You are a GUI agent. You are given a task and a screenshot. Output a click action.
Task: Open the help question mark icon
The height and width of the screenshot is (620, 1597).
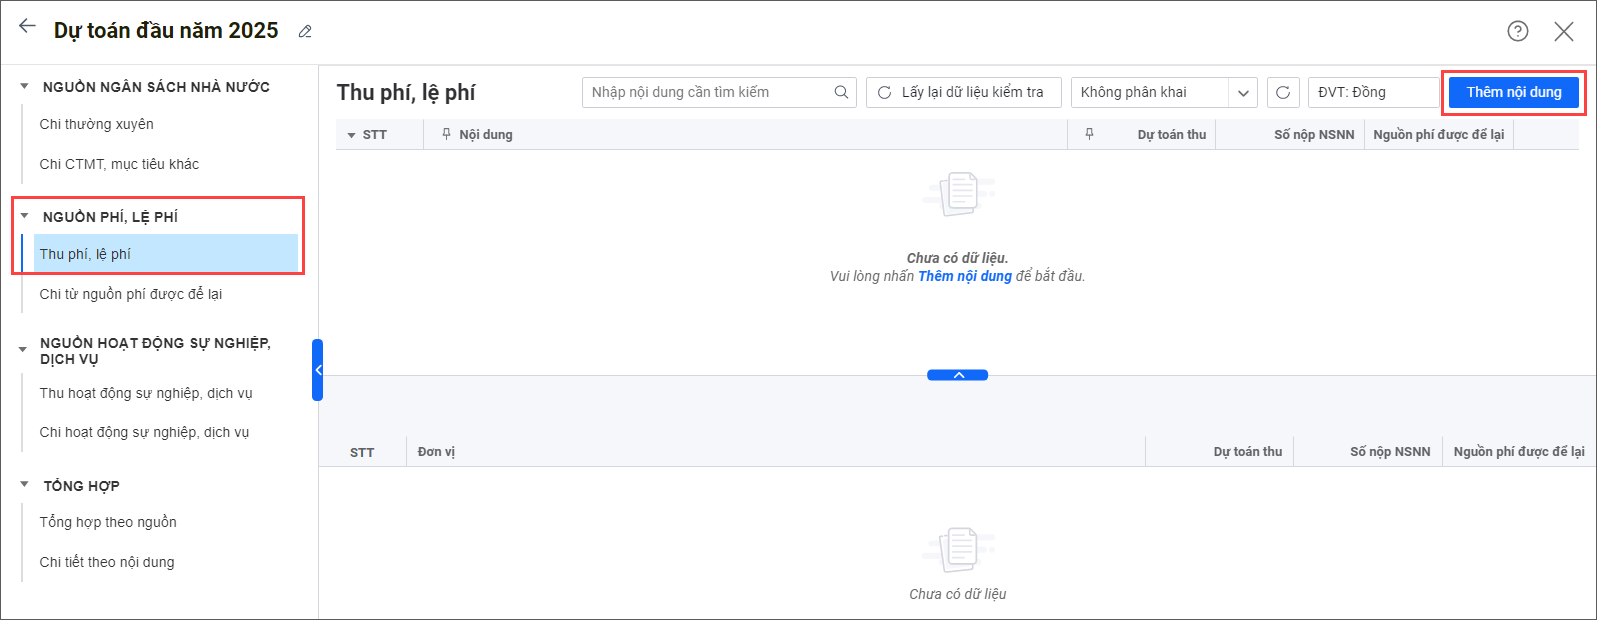[1517, 31]
